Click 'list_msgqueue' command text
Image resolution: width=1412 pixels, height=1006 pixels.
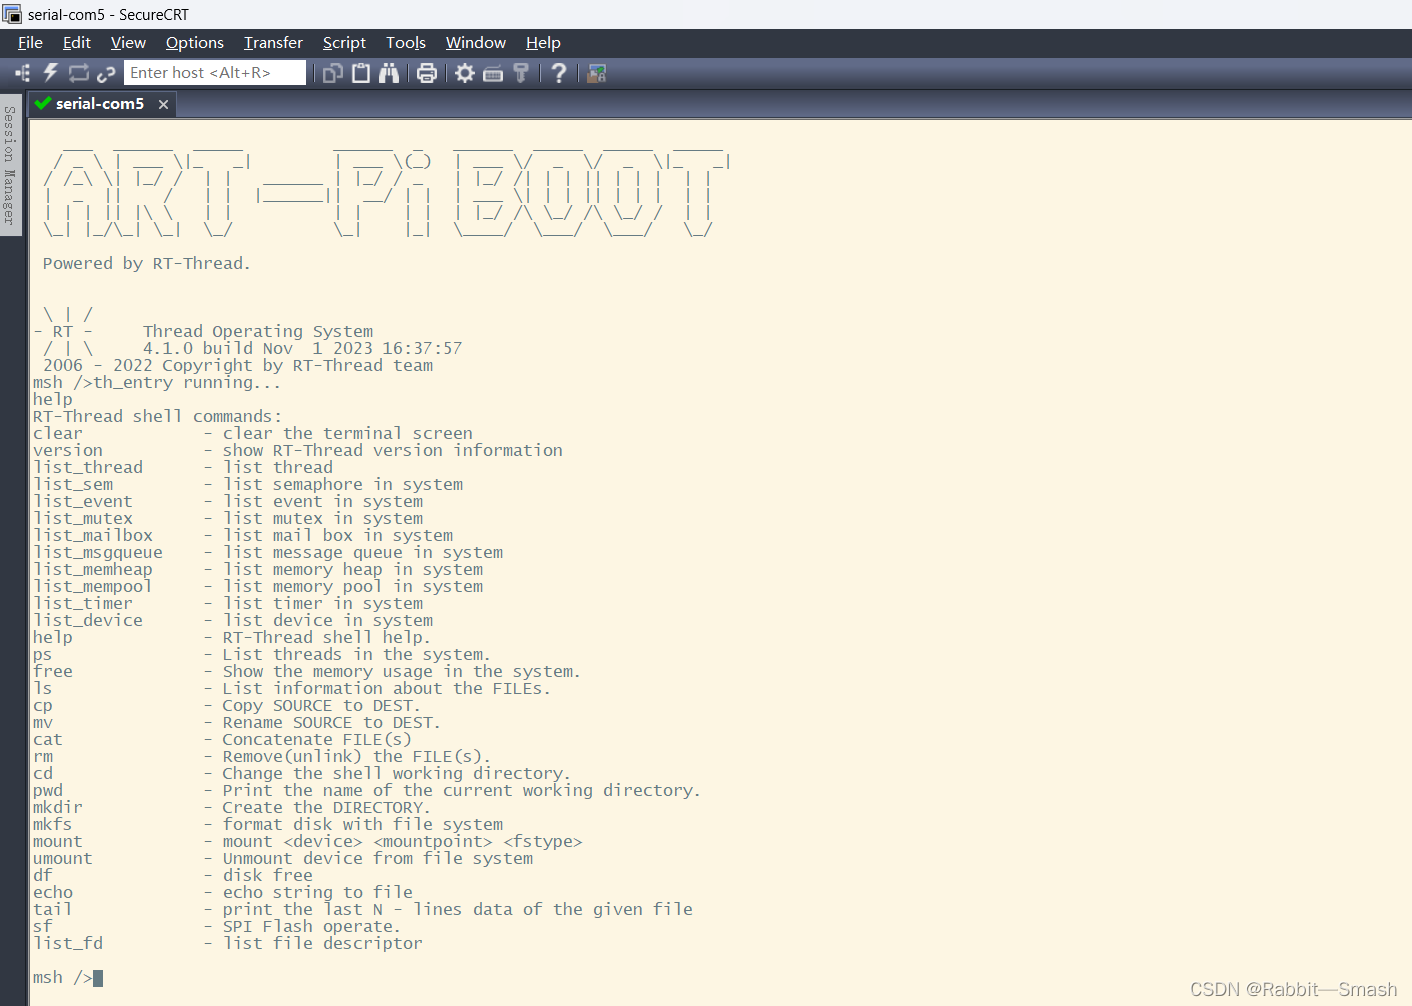(98, 552)
